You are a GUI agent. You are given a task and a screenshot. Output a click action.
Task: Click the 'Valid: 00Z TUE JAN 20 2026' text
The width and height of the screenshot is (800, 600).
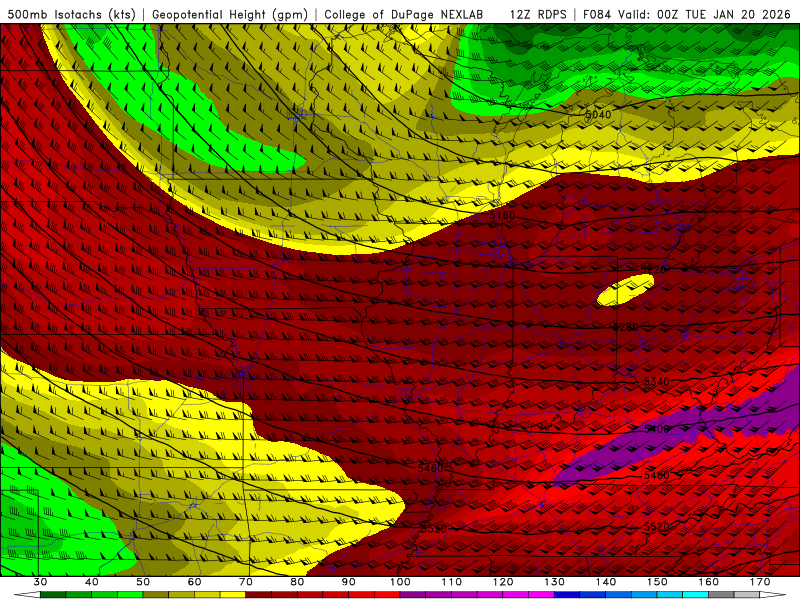coord(705,15)
